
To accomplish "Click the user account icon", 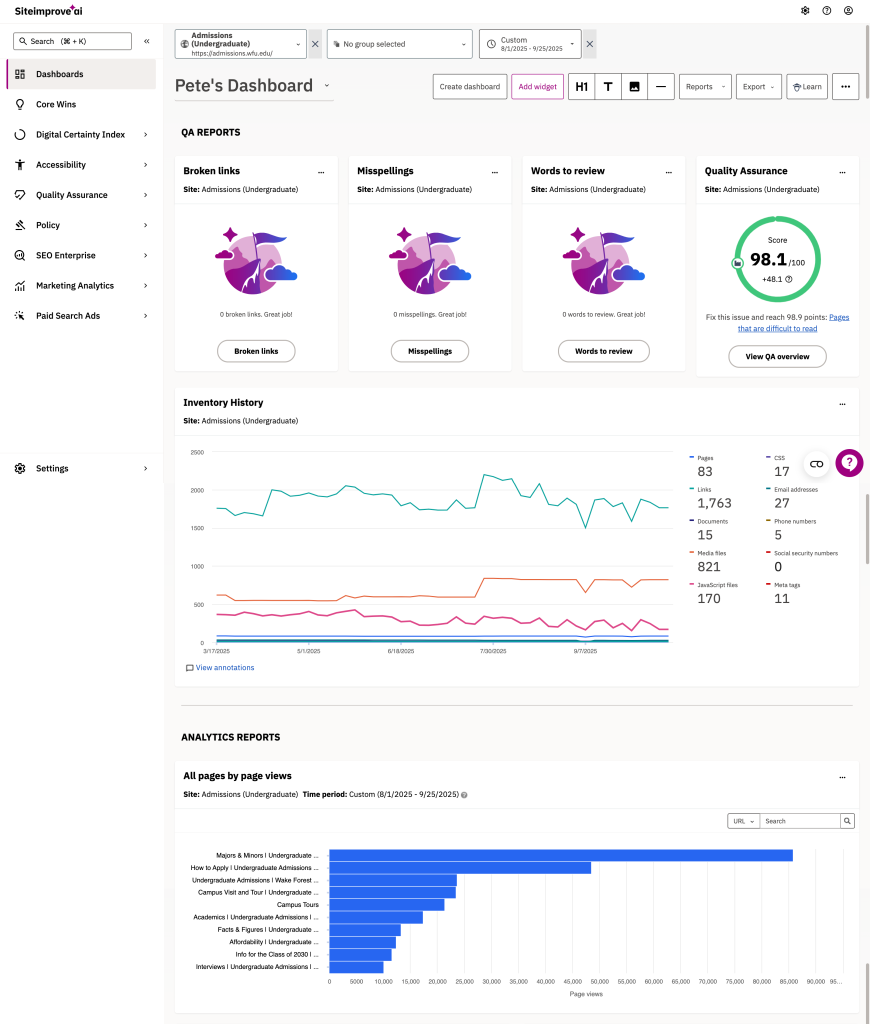I will point(848,11).
